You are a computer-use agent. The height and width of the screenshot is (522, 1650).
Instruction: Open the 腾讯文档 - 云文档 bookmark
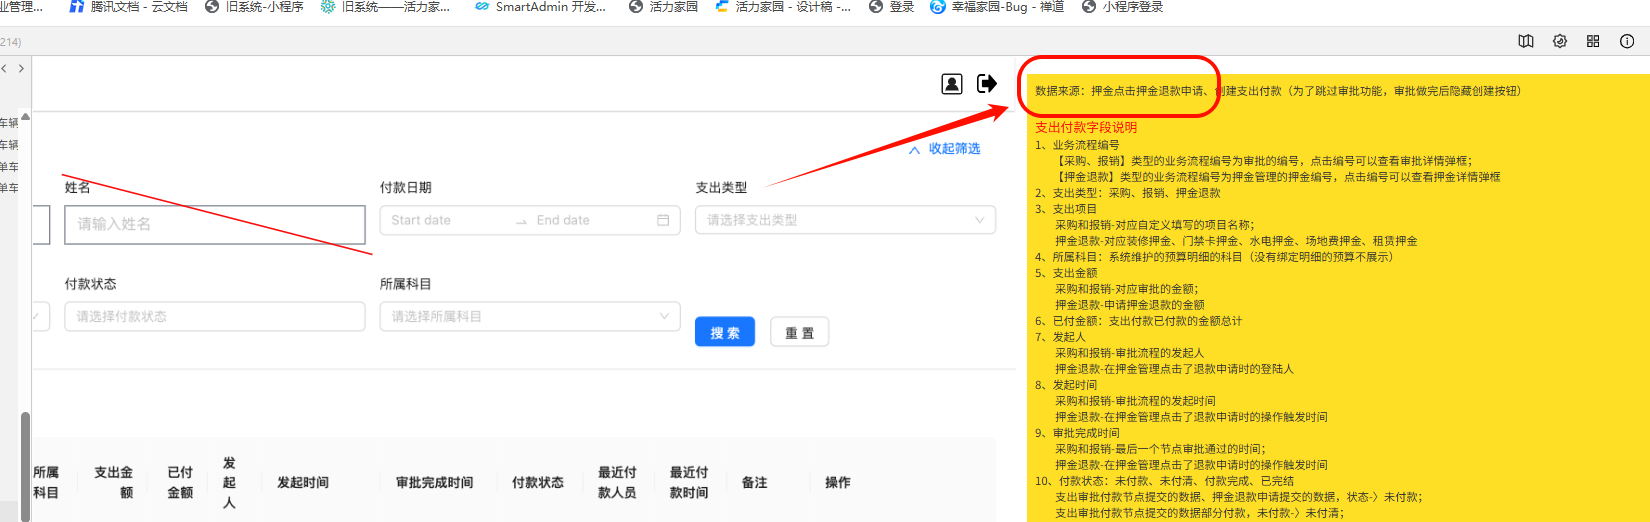(x=128, y=7)
